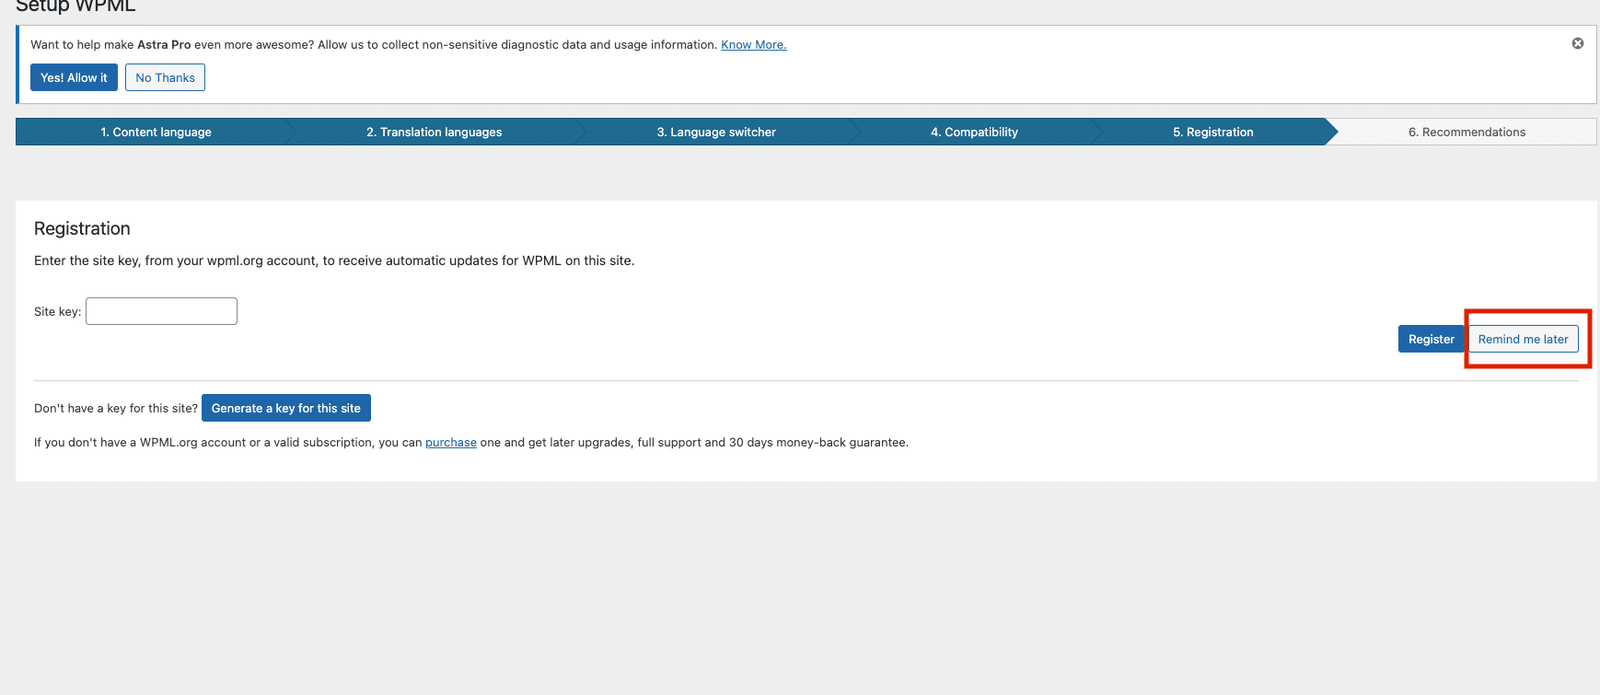Dismiss the Astra Pro notice with X icon

[1577, 43]
